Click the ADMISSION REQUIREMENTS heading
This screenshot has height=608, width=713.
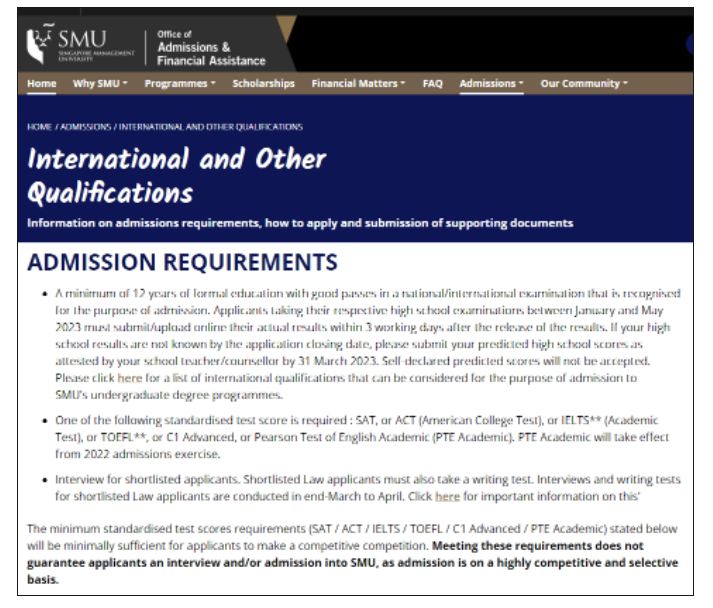(182, 262)
